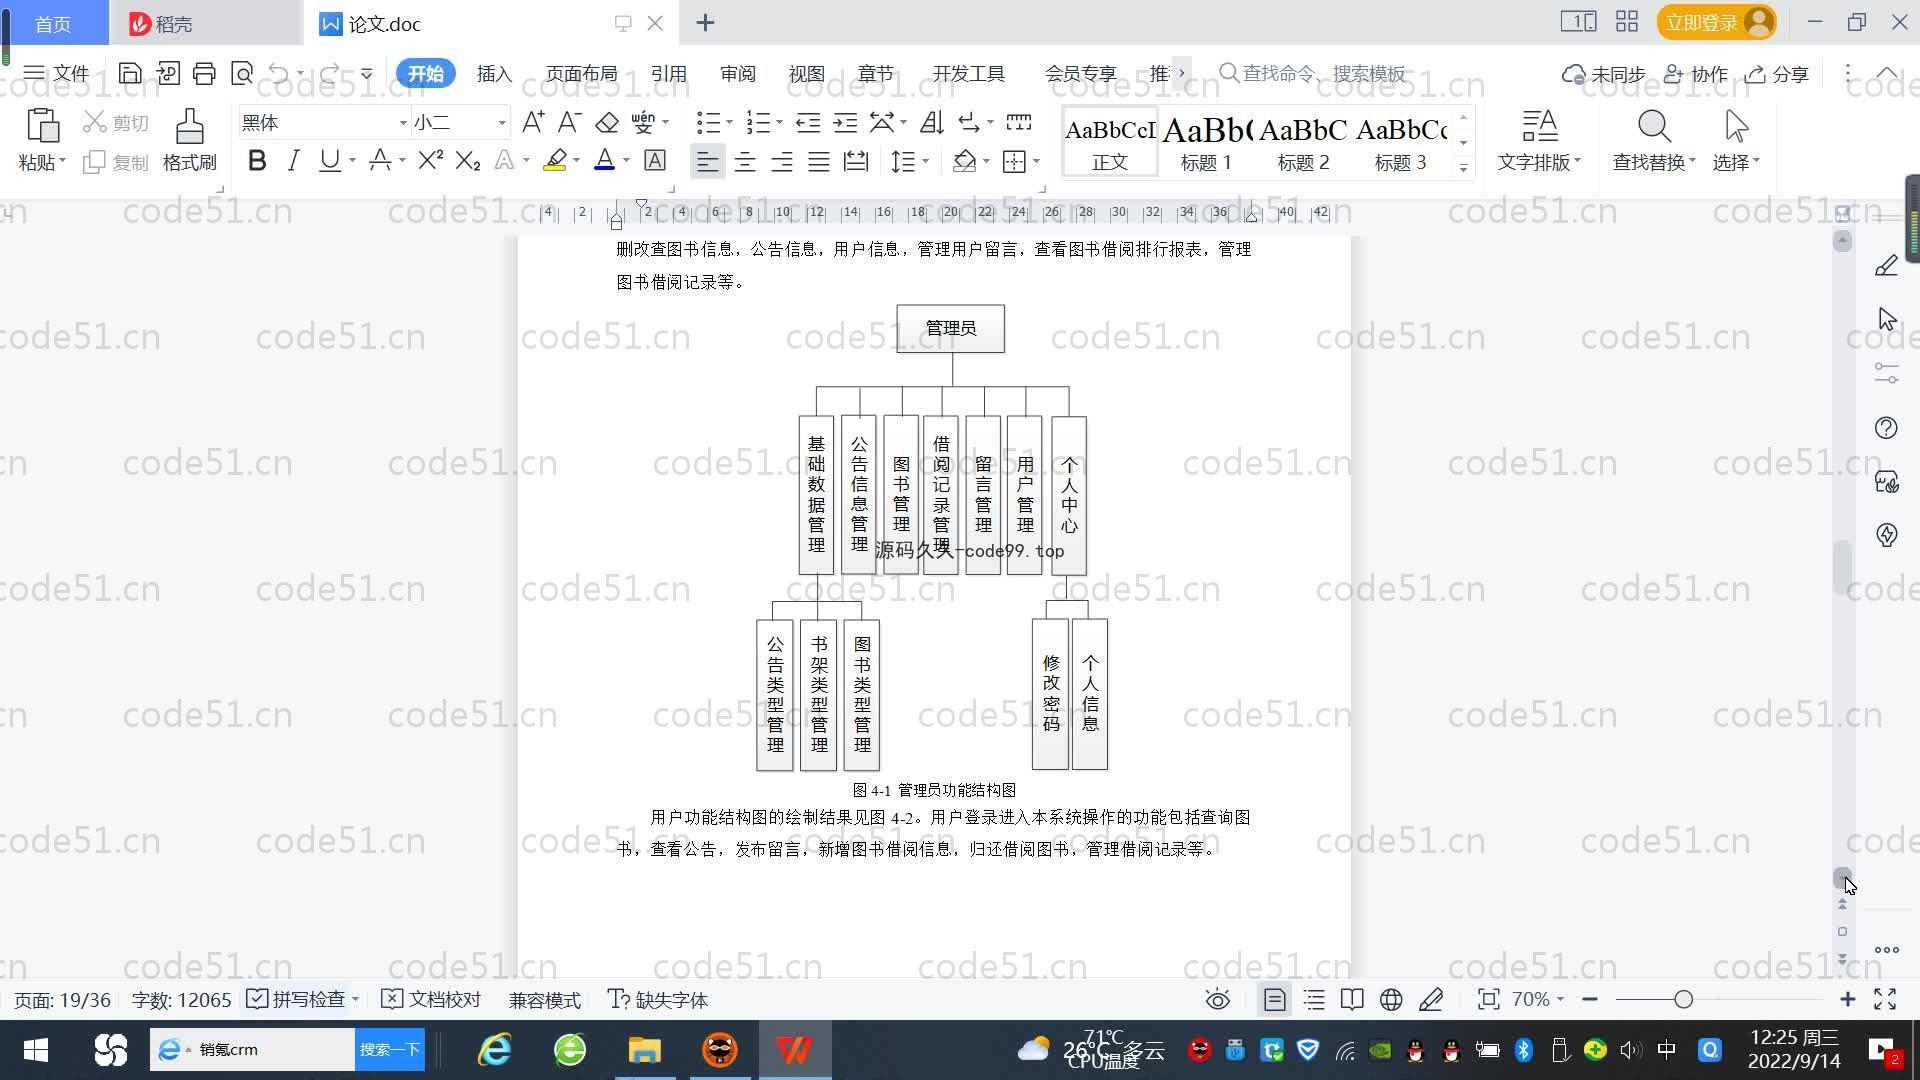Toggle Italic formatting
The image size is (1920, 1080).
click(x=293, y=160)
